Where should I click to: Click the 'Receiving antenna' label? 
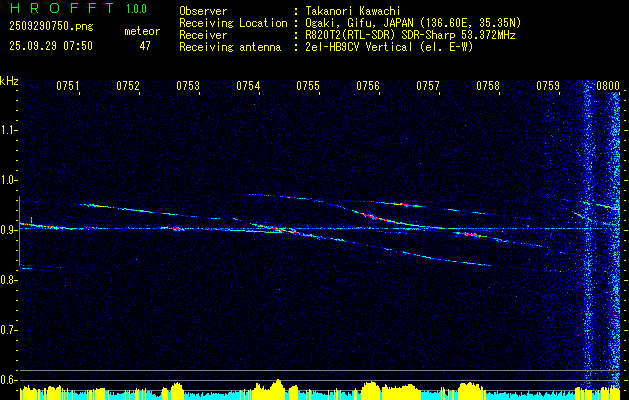[x=230, y=47]
